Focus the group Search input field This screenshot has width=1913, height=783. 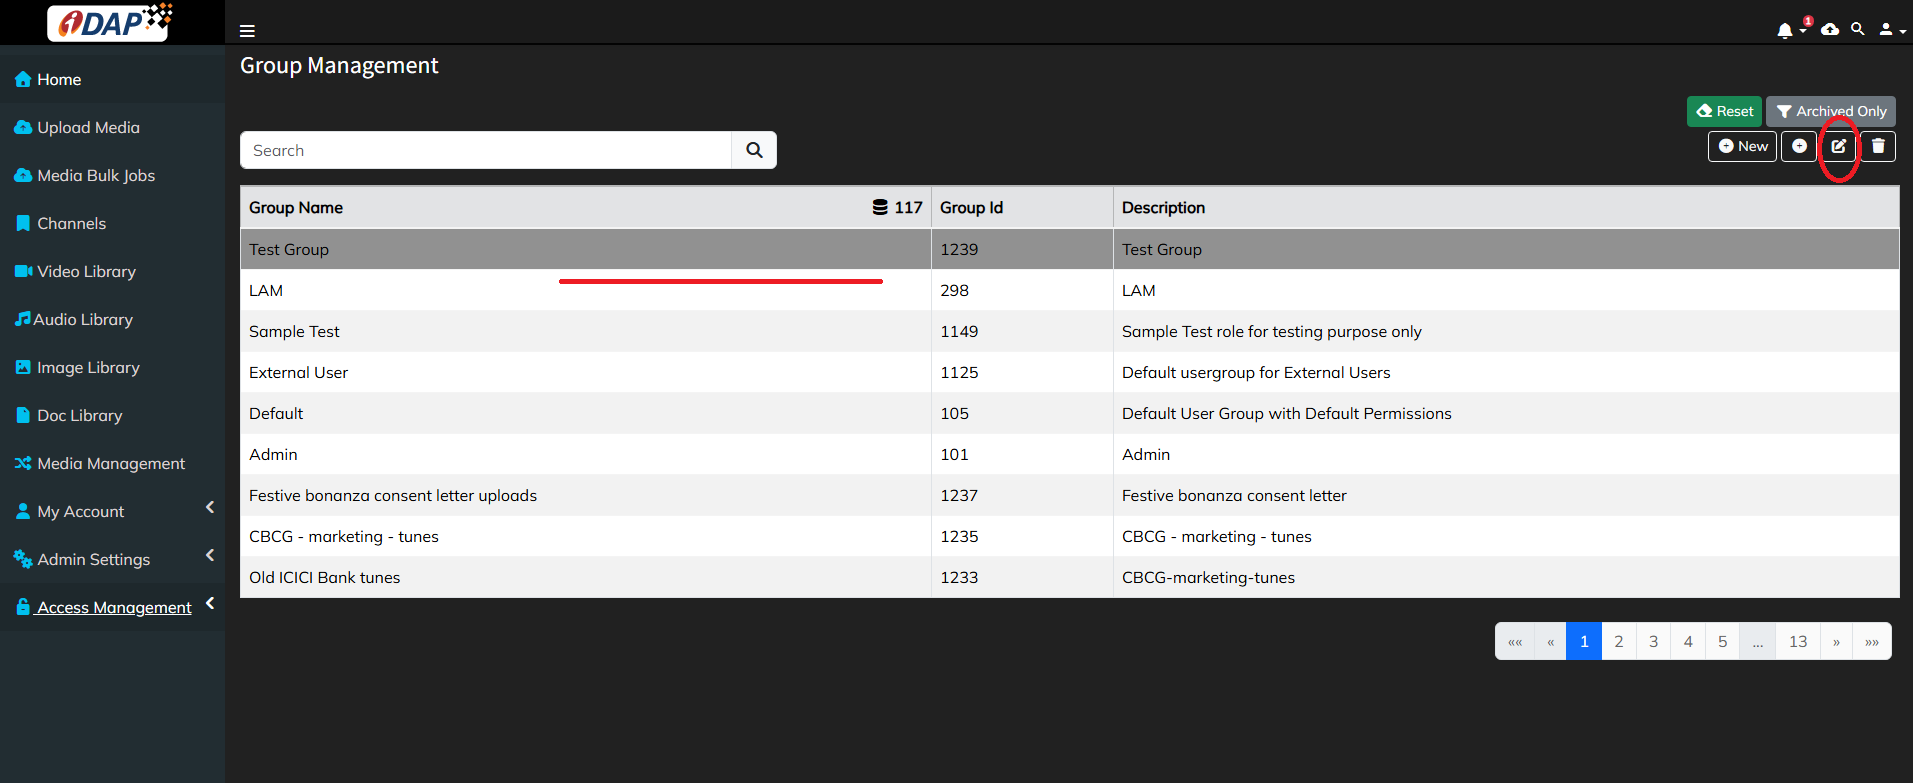click(486, 150)
